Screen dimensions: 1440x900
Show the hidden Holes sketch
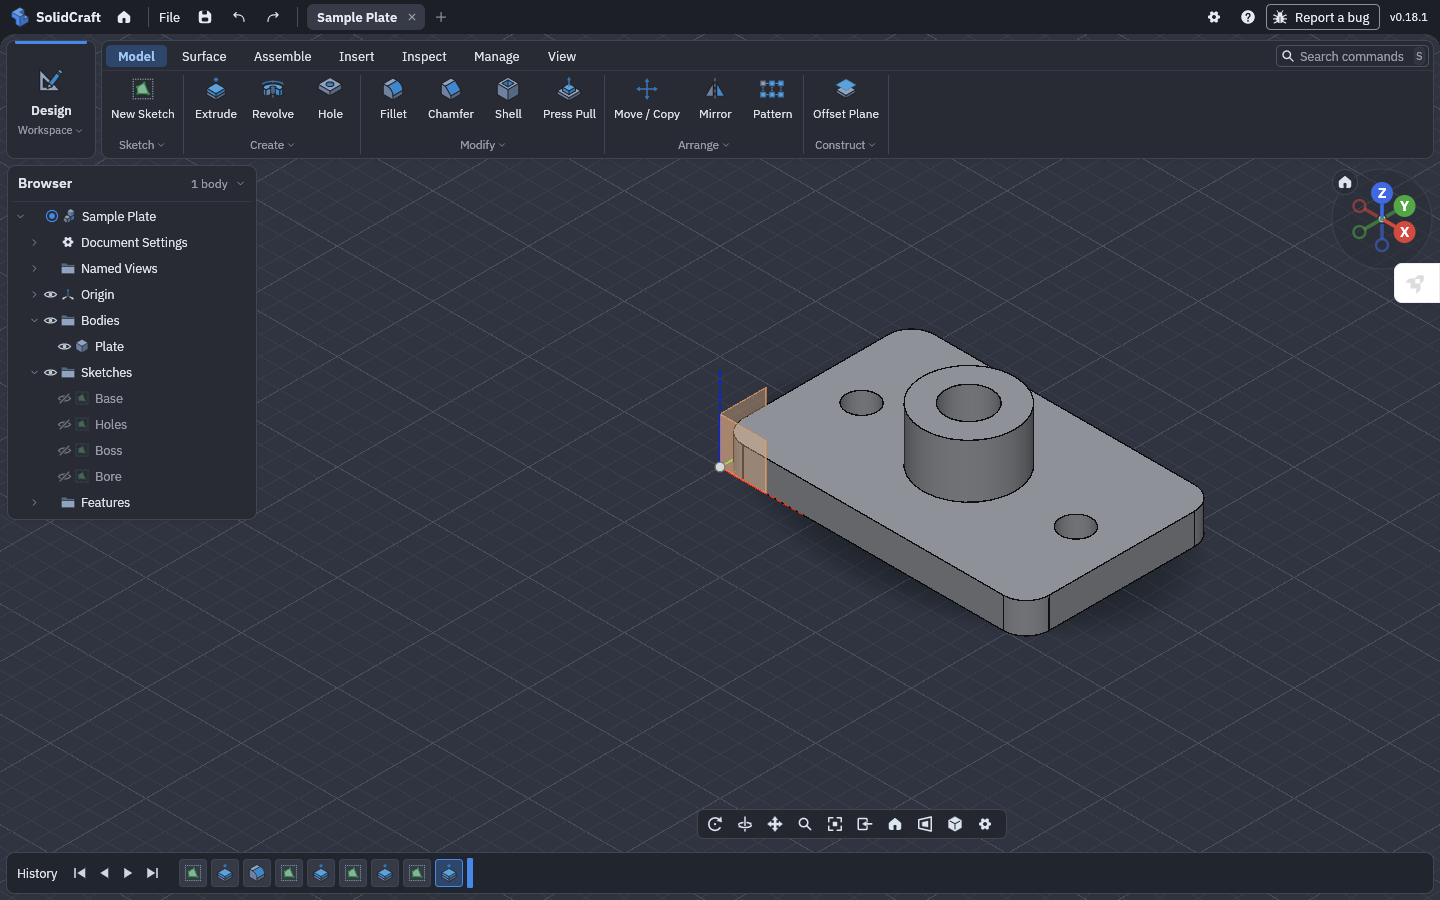[64, 425]
